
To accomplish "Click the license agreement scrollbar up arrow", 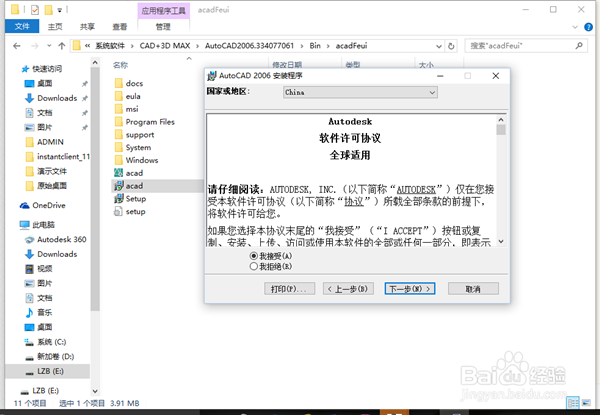I will [501, 120].
